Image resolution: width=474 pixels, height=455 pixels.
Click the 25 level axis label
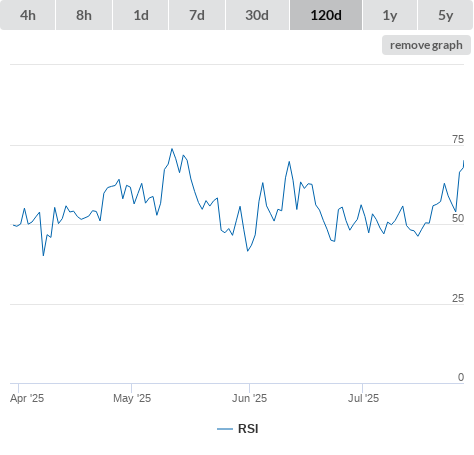click(x=458, y=298)
